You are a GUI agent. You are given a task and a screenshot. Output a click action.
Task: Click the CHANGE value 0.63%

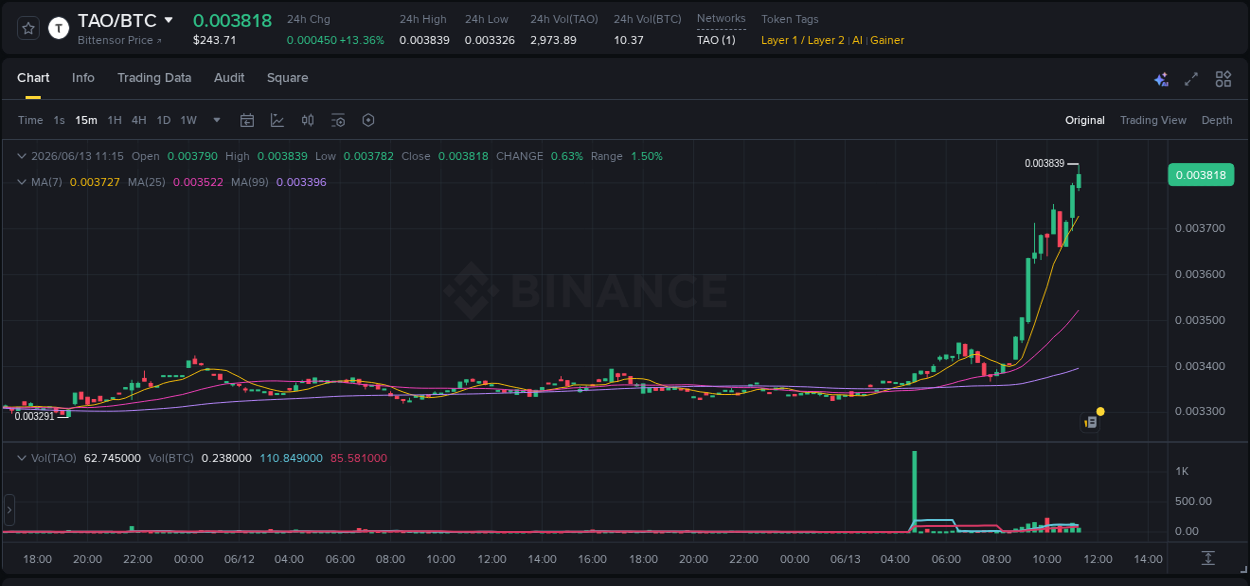tap(567, 156)
